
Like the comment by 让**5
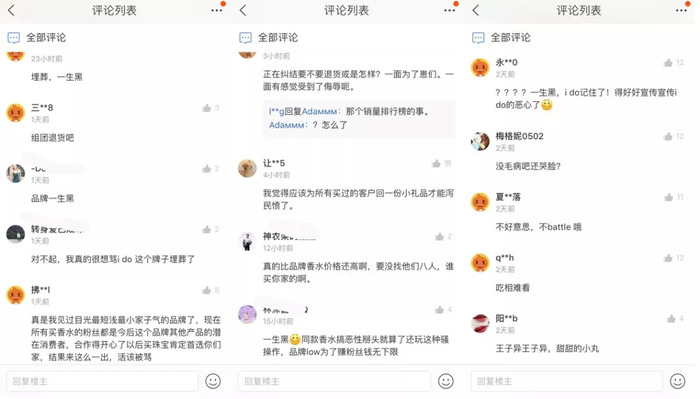coord(436,164)
